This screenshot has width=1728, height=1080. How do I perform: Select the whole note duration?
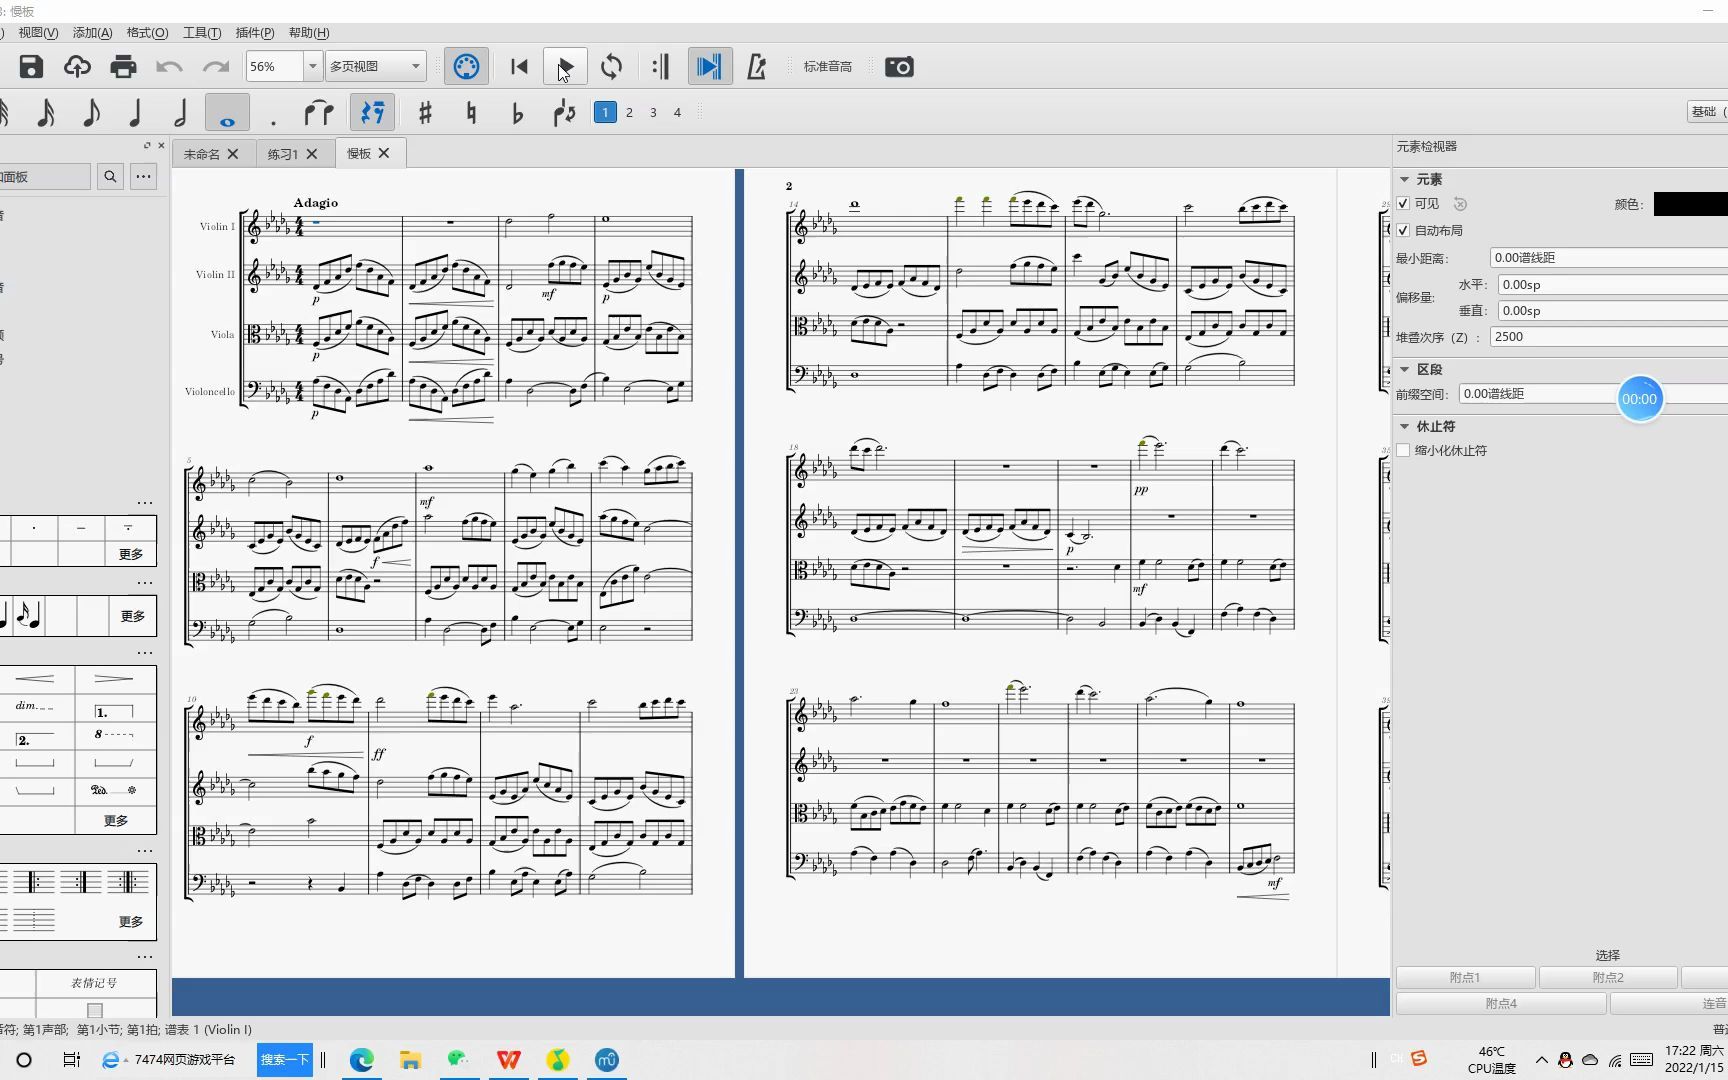227,113
